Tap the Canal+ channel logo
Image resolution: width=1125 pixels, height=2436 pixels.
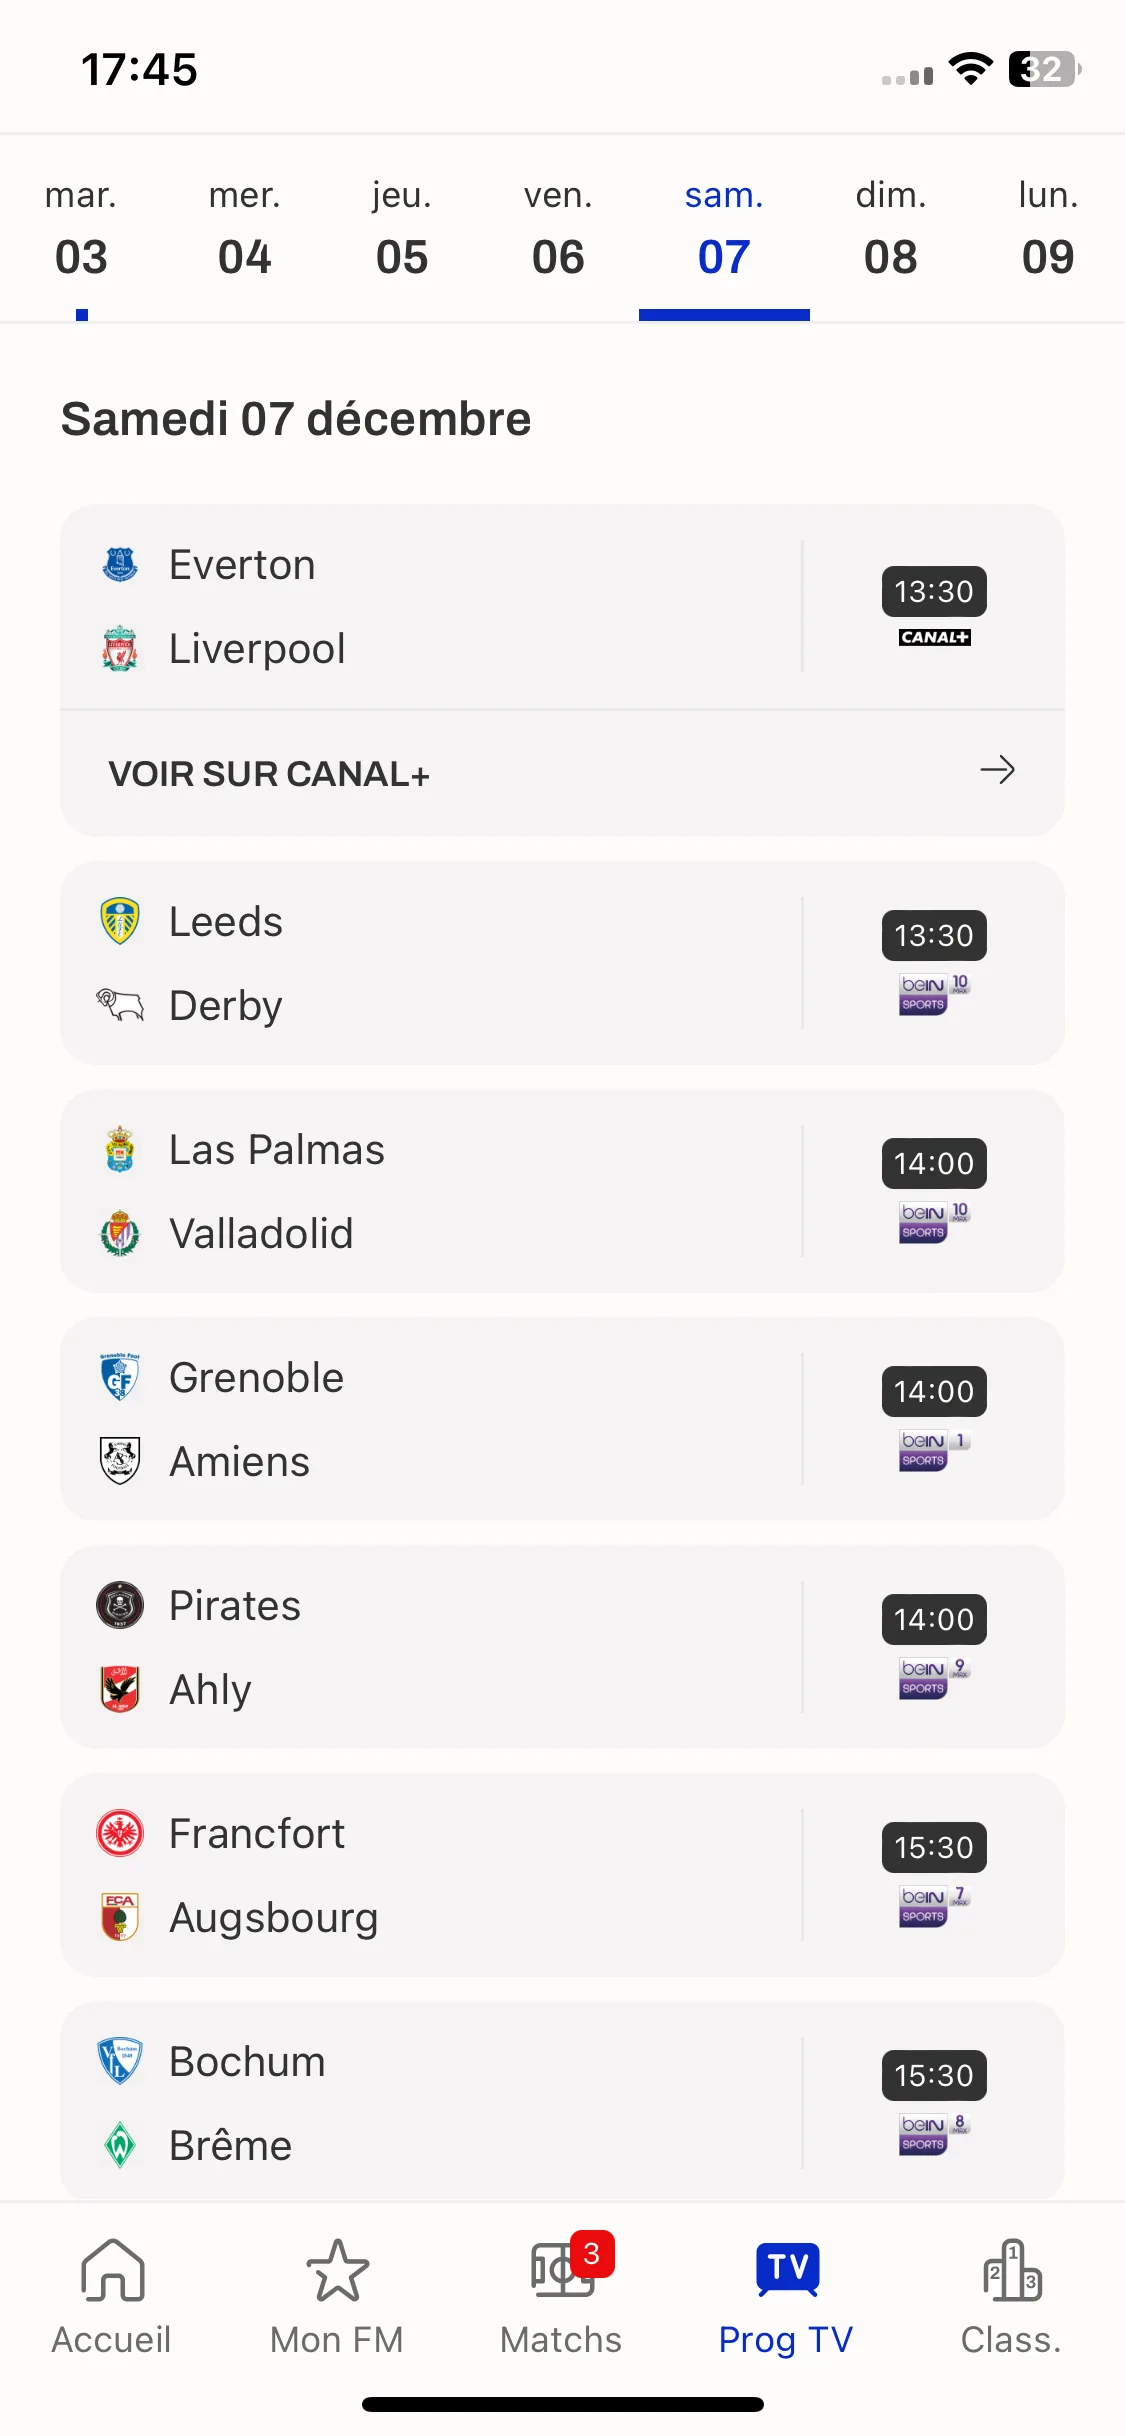point(934,637)
